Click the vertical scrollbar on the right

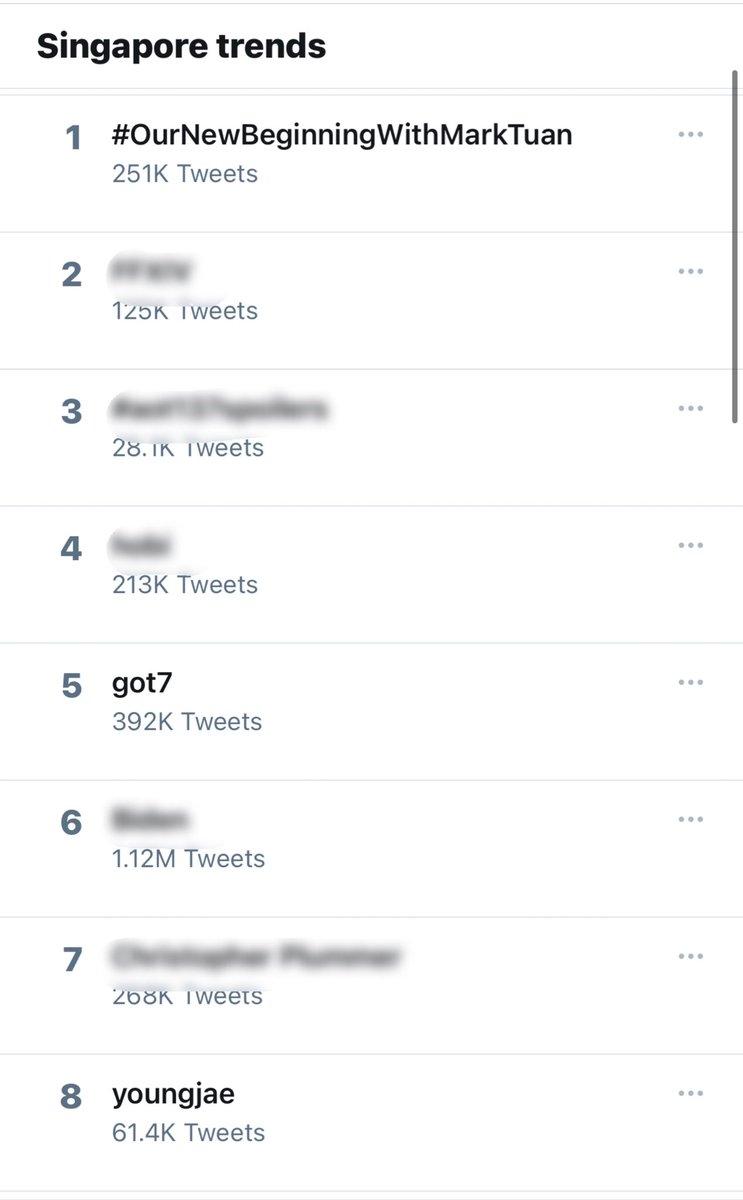tap(736, 250)
